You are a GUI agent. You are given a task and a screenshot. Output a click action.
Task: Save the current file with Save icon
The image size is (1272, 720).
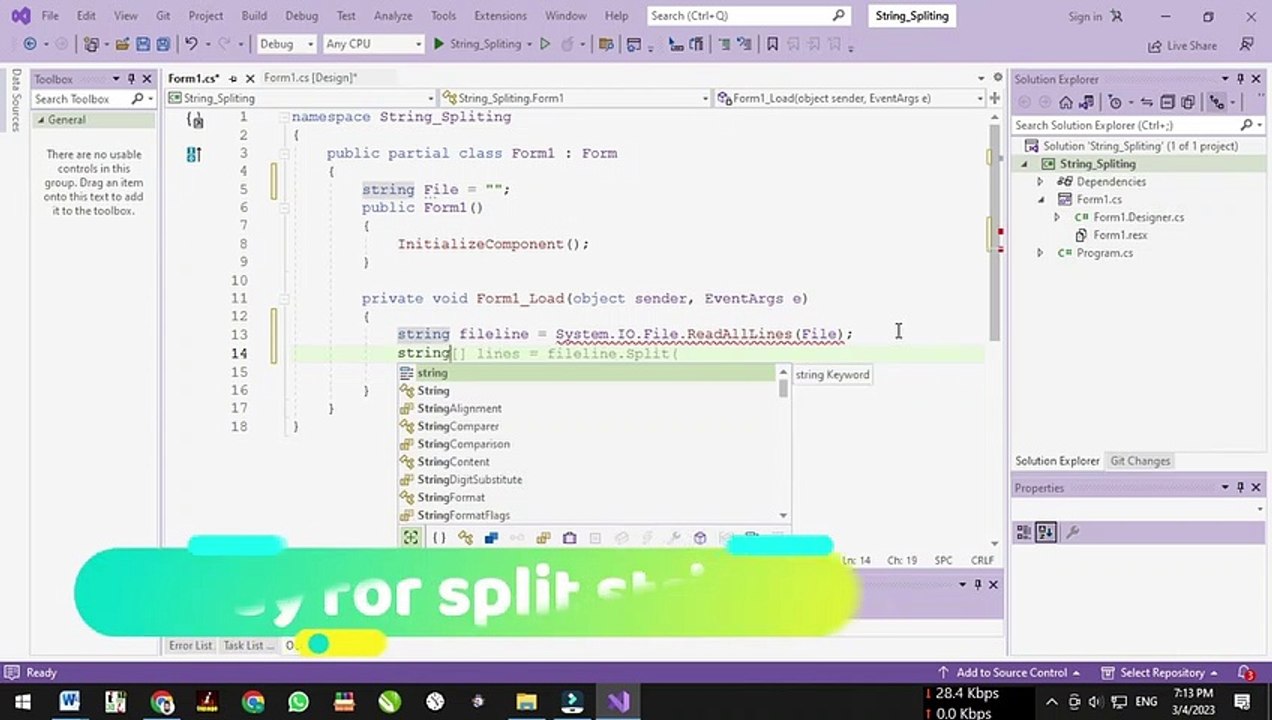tap(143, 44)
